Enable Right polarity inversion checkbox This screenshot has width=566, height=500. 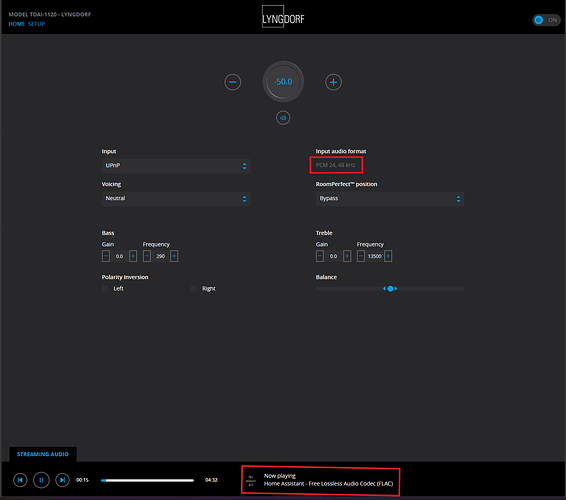click(x=194, y=288)
